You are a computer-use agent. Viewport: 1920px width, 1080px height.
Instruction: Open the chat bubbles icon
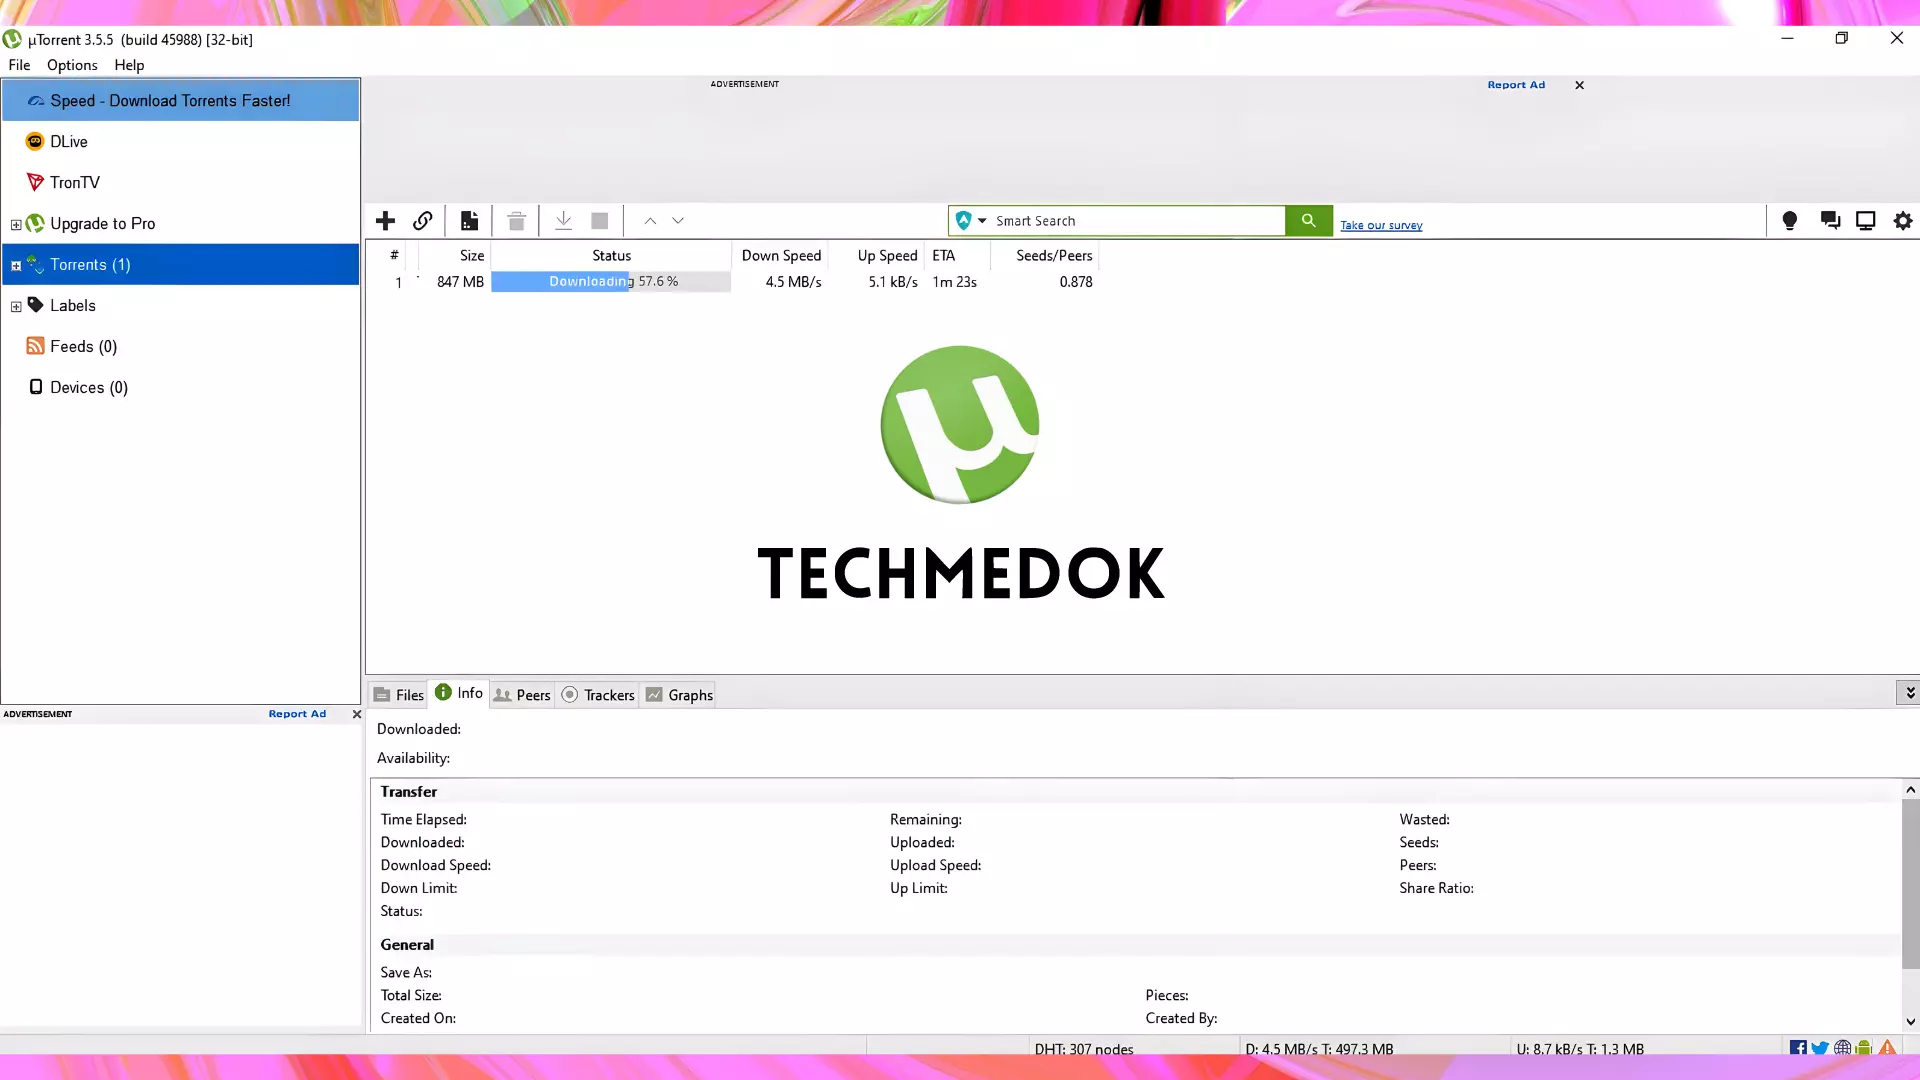click(1830, 221)
